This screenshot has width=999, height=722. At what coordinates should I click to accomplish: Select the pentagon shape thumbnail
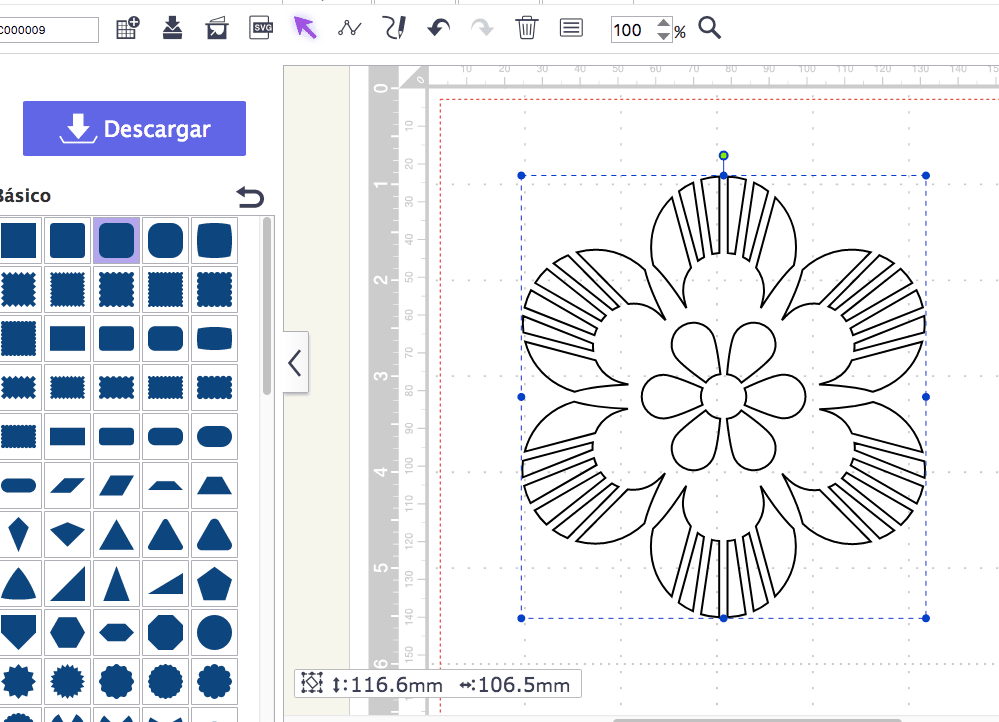[x=214, y=584]
